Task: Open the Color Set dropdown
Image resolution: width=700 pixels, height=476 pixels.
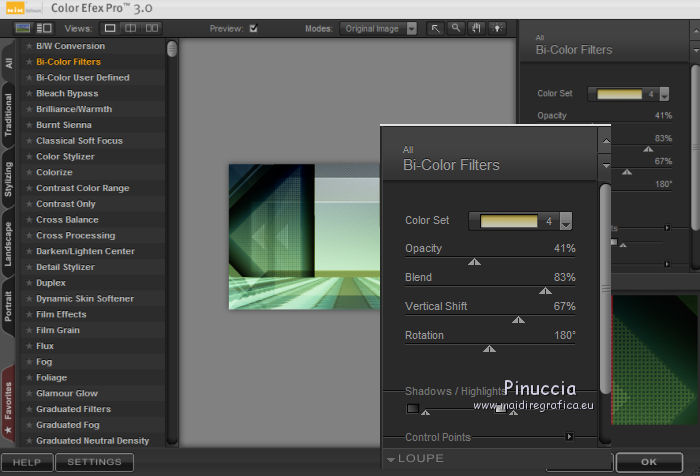Action: tap(566, 221)
